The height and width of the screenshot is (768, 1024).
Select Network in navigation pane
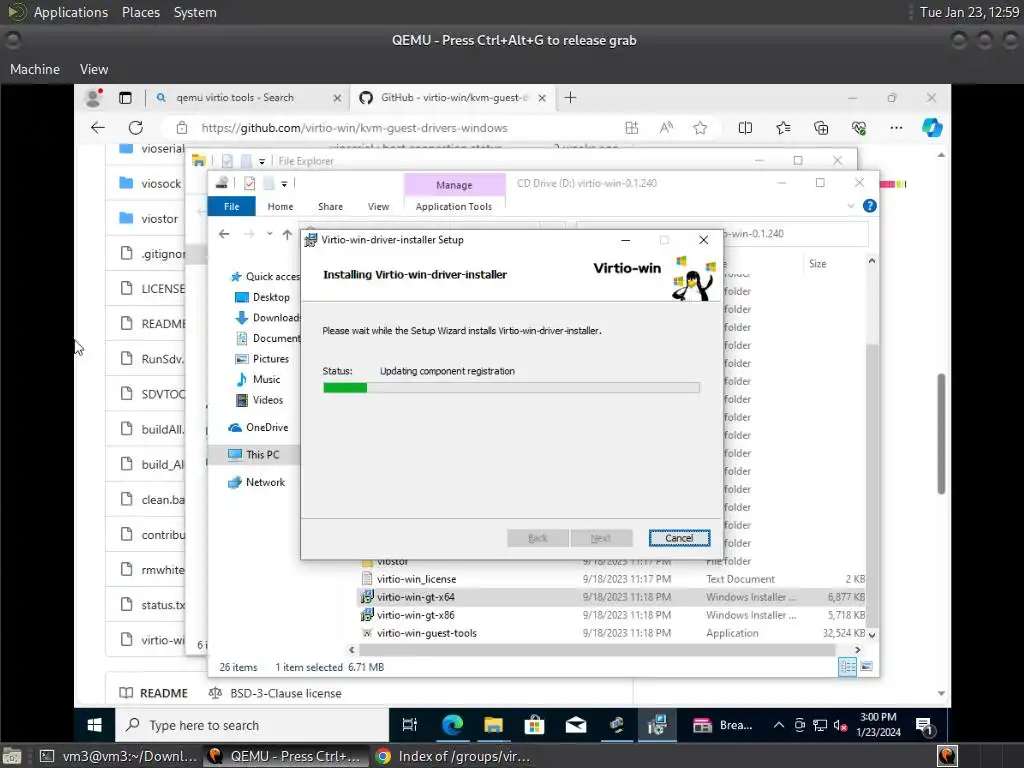(x=257, y=482)
